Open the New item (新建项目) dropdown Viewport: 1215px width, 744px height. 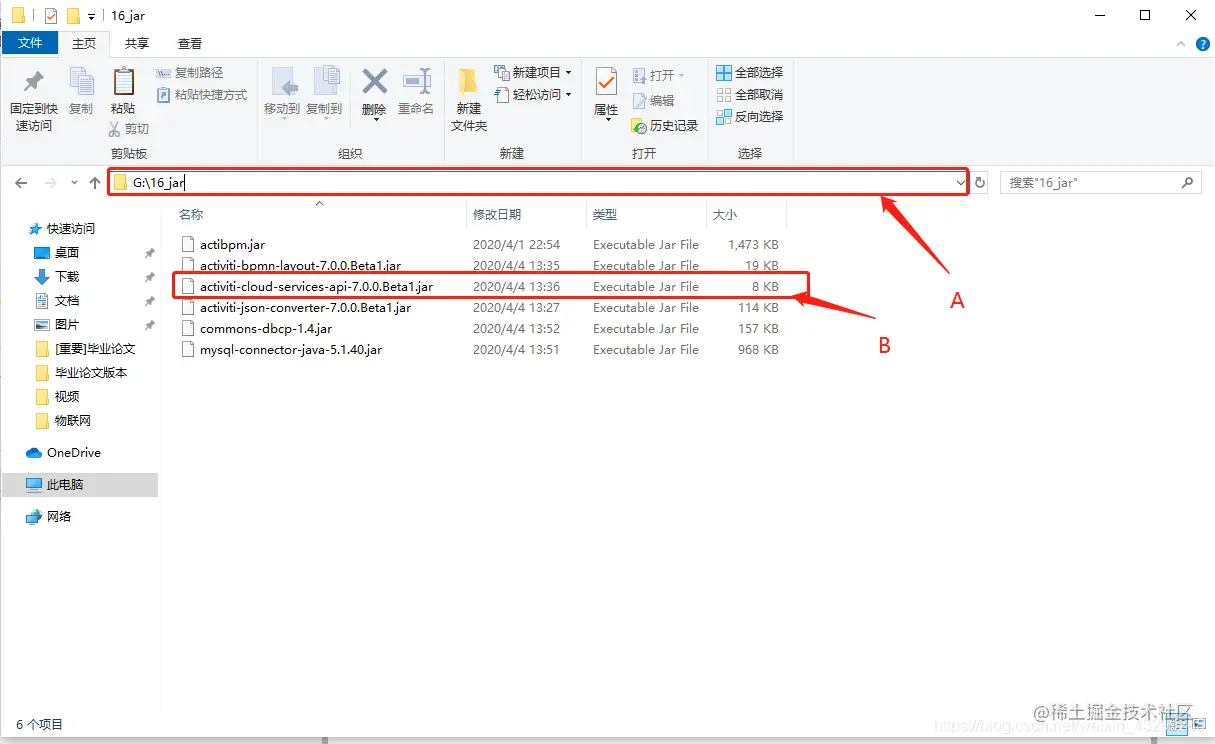(533, 73)
